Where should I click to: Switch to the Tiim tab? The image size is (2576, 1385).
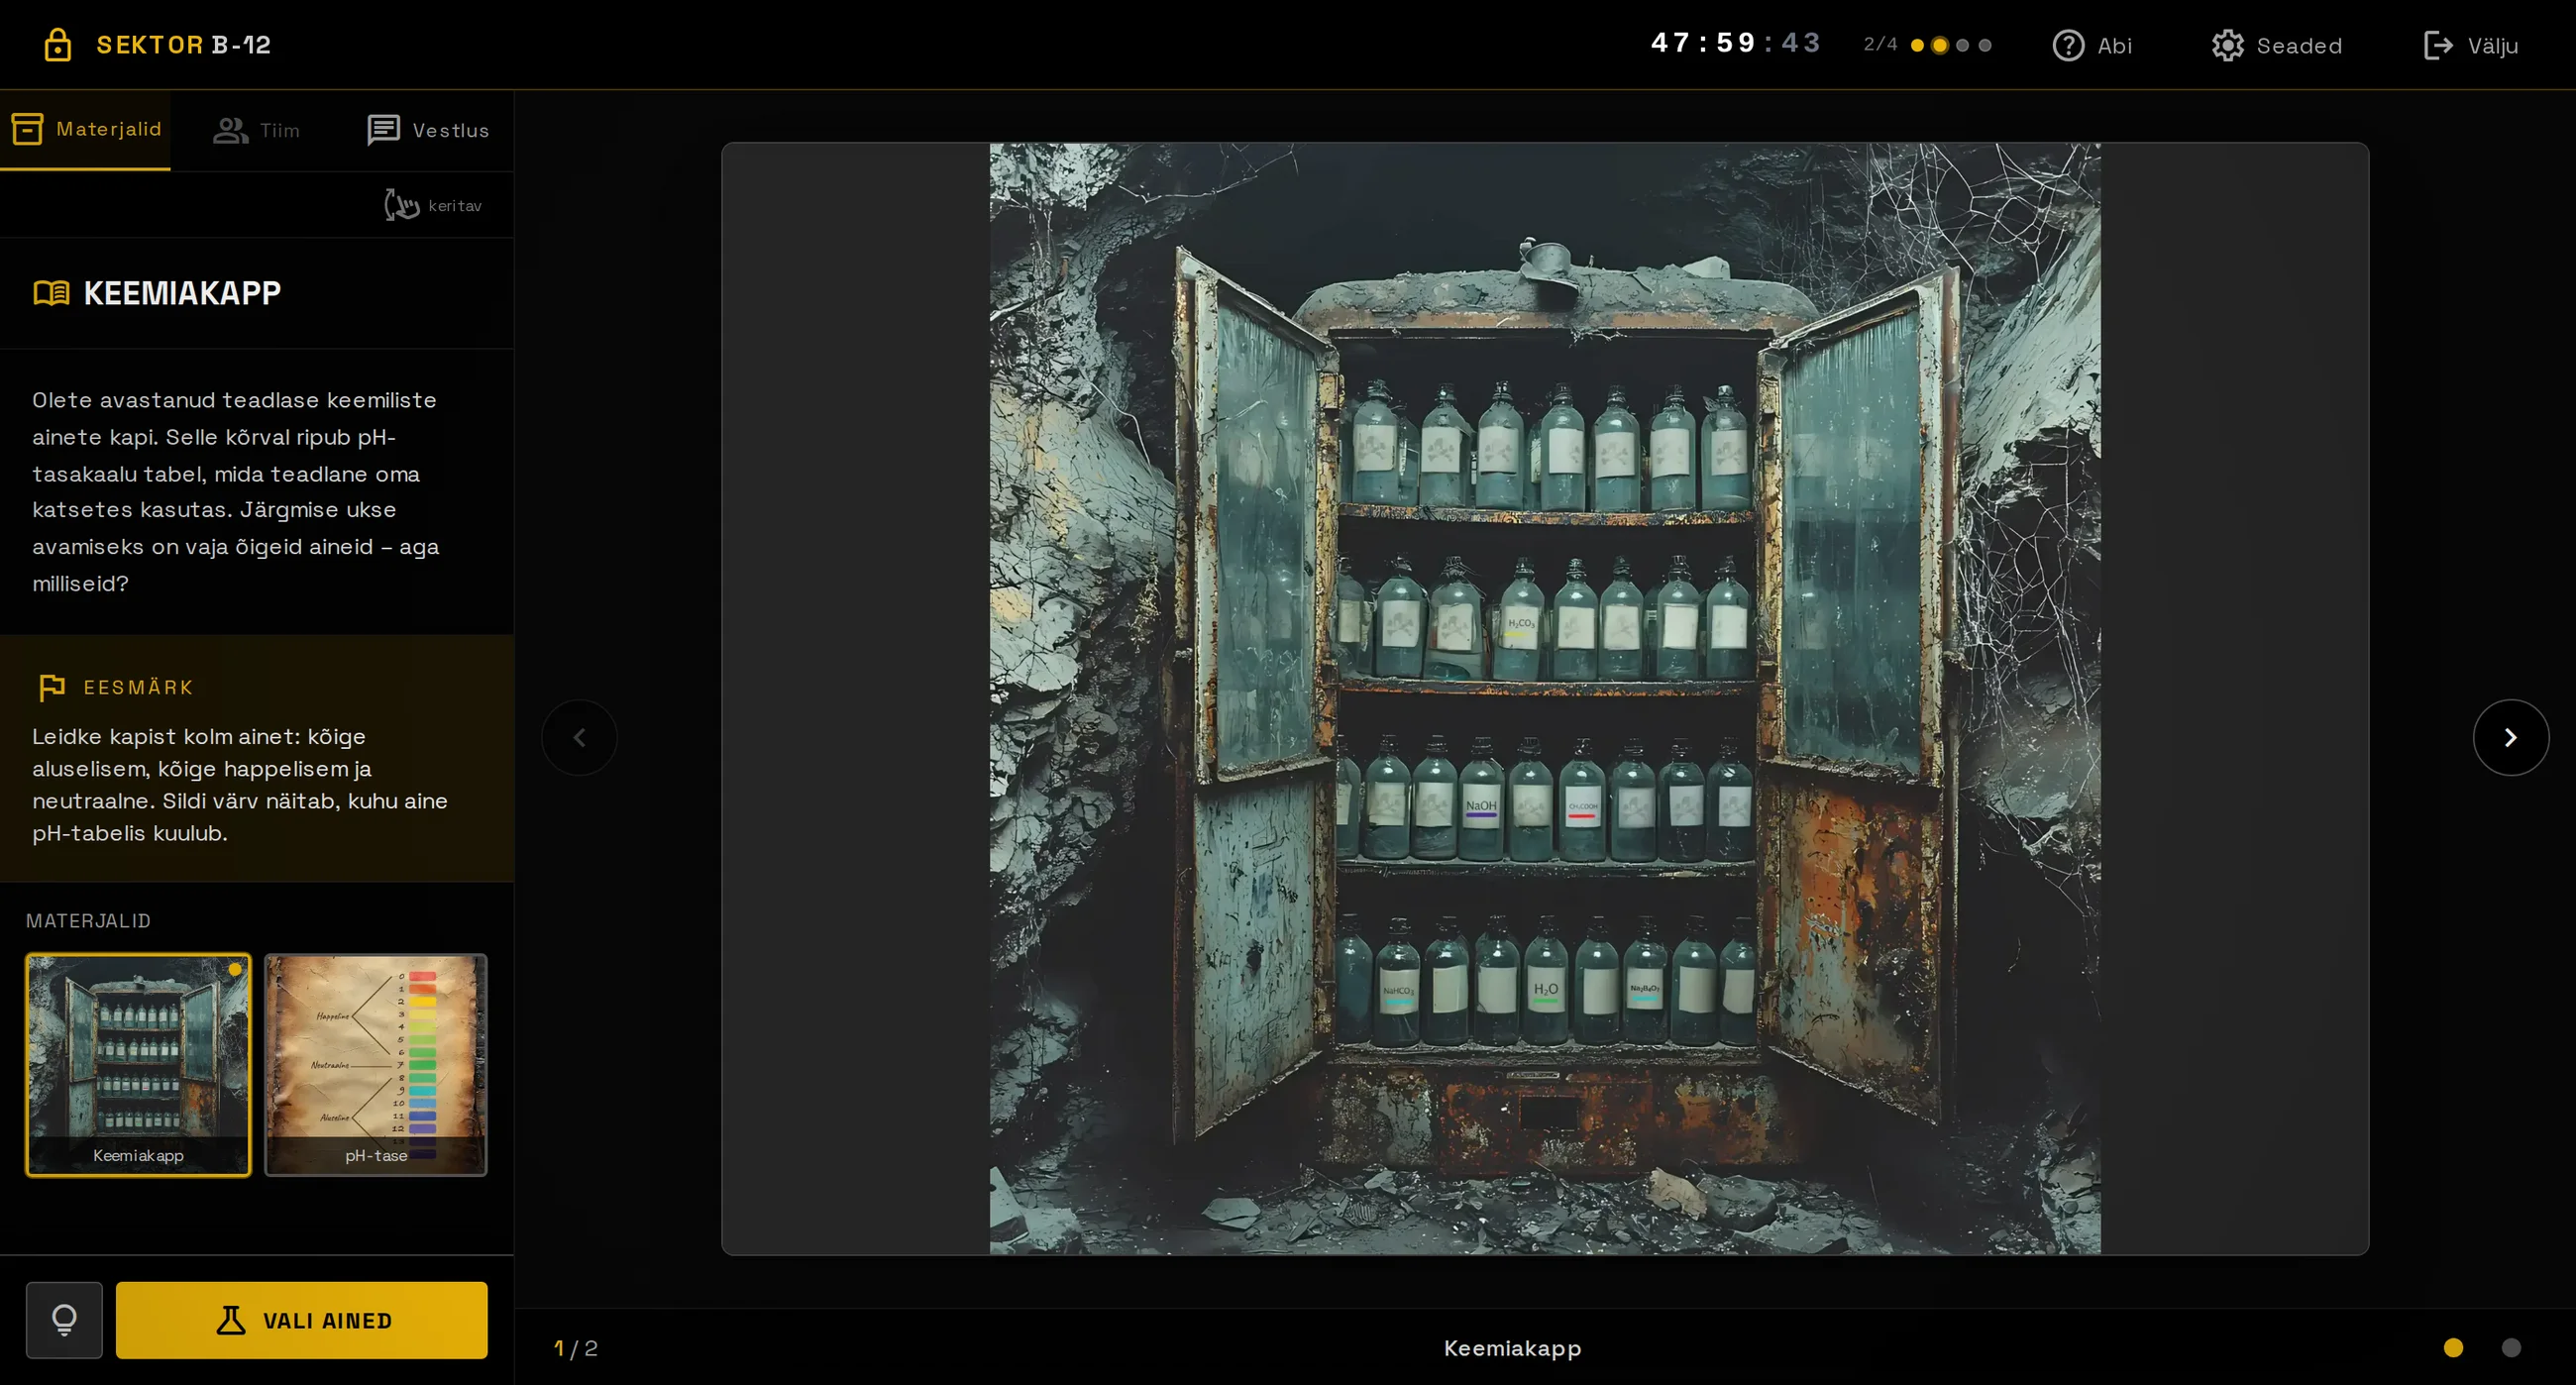click(257, 130)
